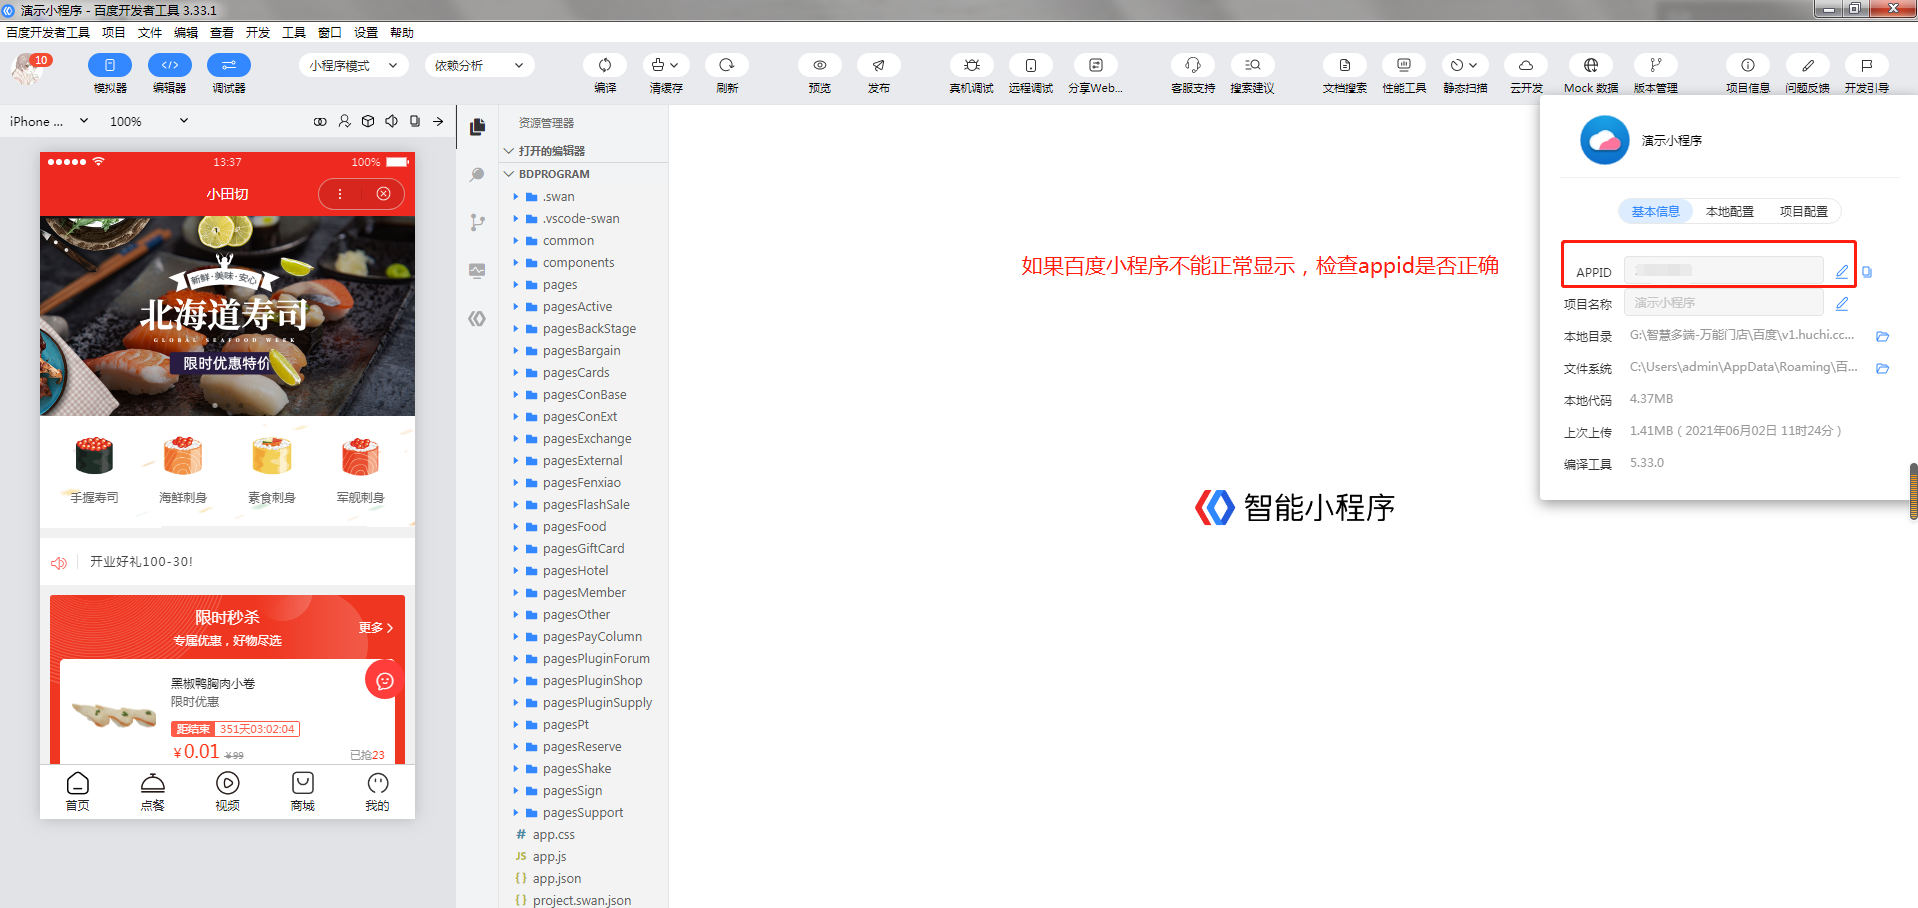Open 项目信息 project info
Image resolution: width=1918 pixels, height=908 pixels.
coord(1748,65)
